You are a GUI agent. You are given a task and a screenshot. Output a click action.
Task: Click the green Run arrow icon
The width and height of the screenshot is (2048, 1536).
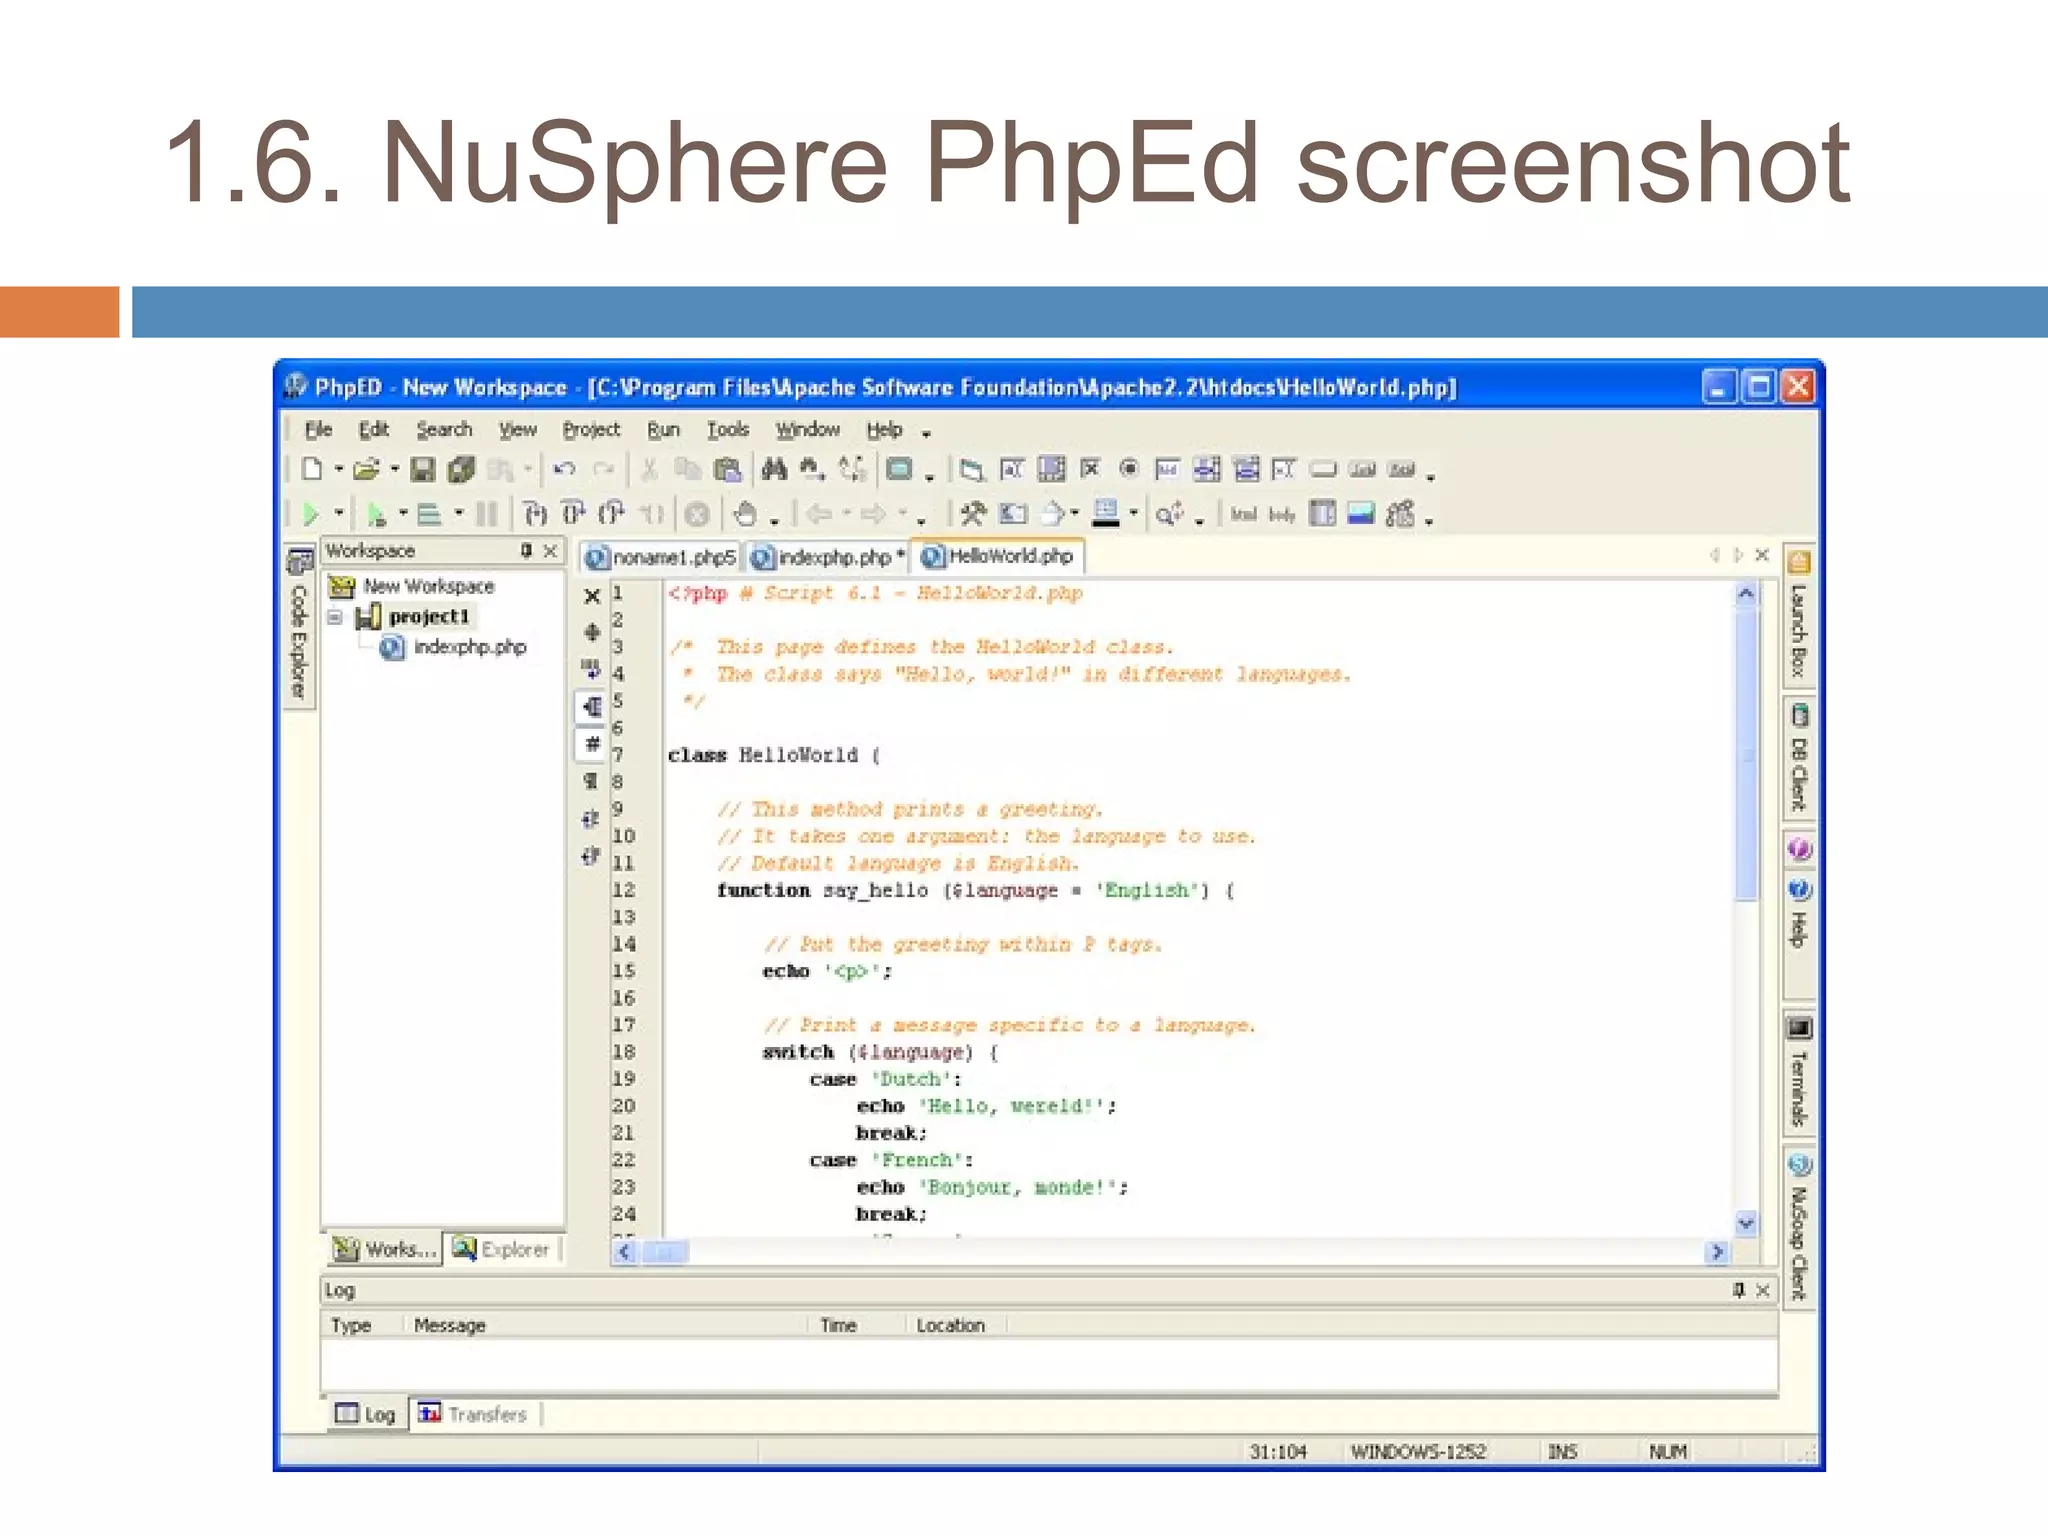311,514
